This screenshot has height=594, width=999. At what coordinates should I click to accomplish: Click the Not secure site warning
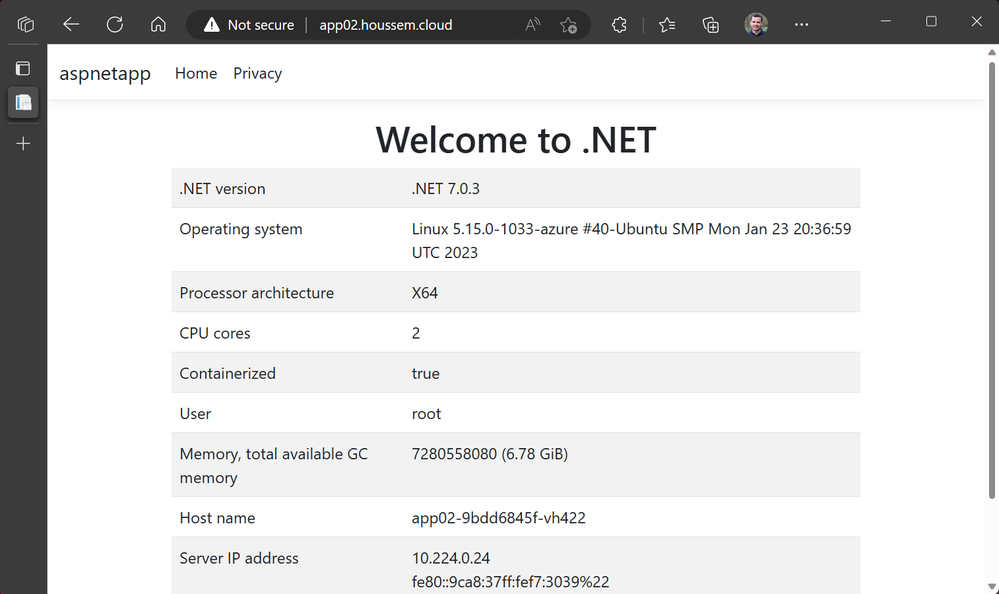click(x=249, y=25)
